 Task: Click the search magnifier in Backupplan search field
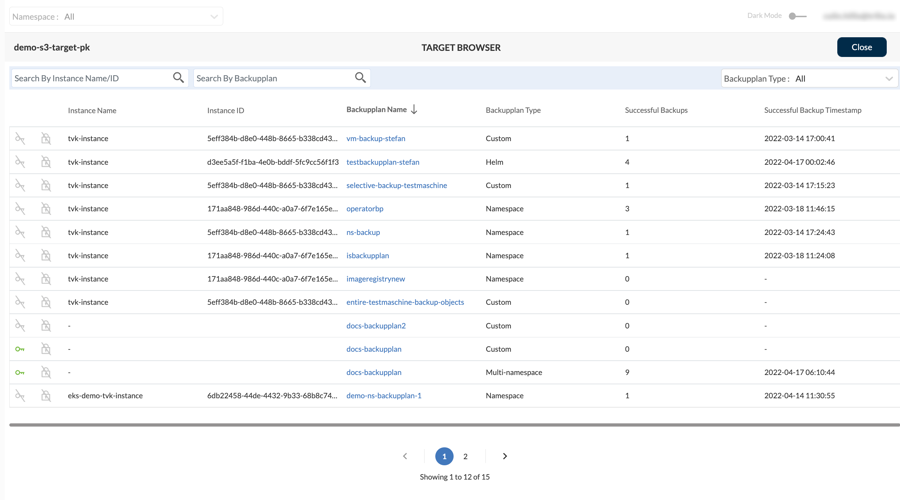click(360, 78)
